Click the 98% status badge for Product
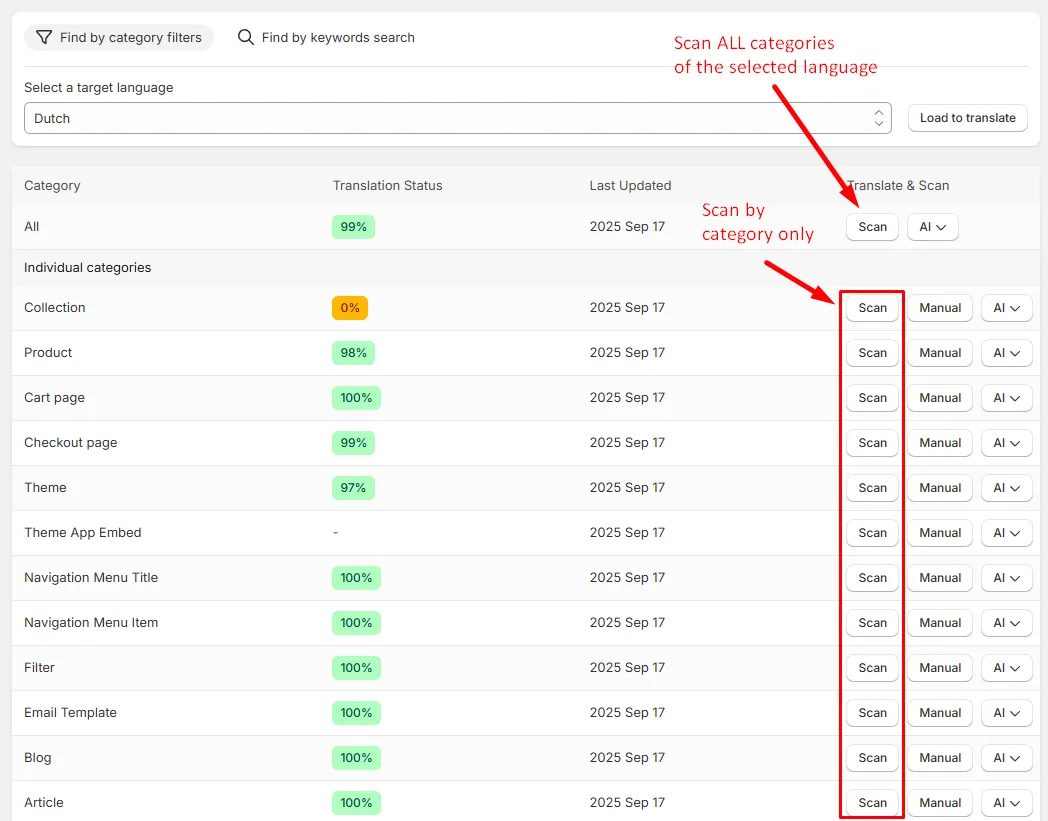The image size is (1048, 821). (353, 352)
